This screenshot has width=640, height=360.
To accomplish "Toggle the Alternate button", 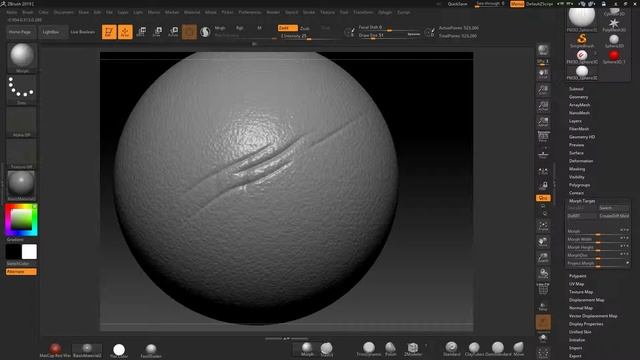I will tap(21, 272).
